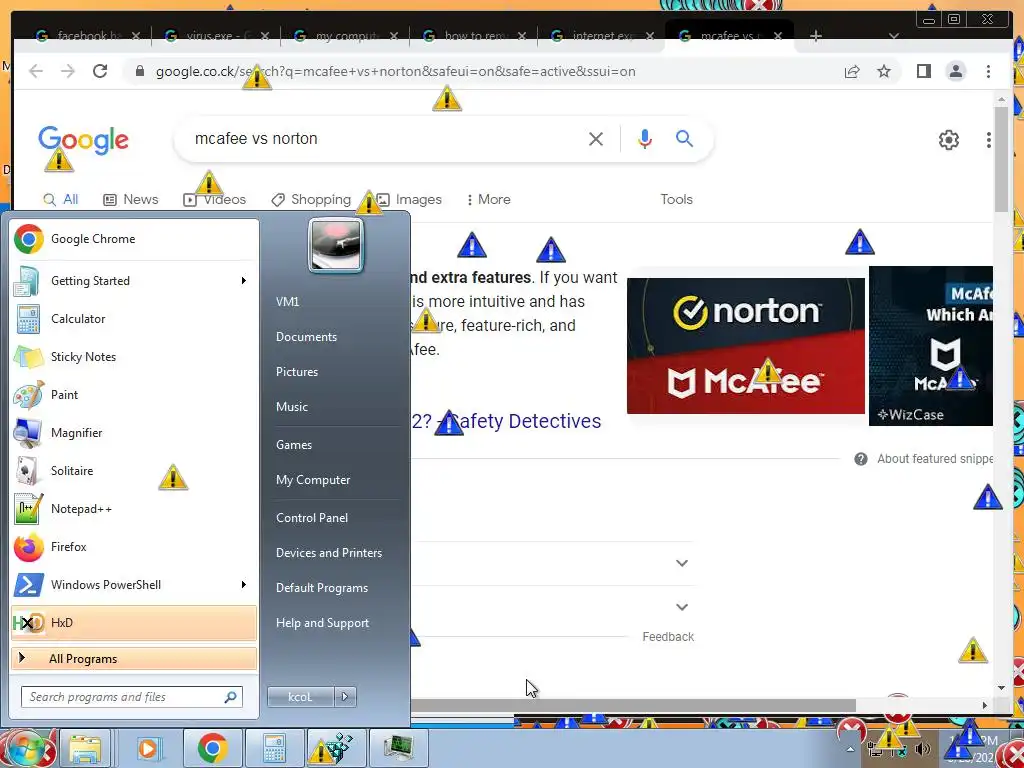Open Safety Detectives result link

coord(506,421)
